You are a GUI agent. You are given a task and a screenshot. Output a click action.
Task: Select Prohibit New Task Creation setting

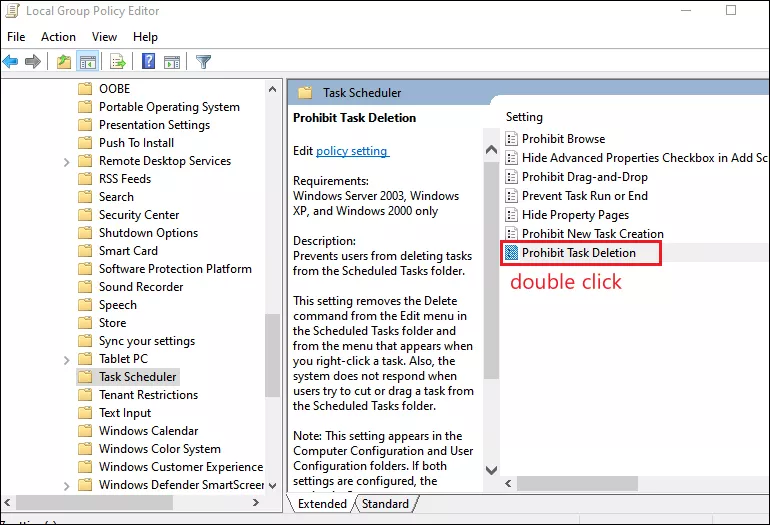[x=593, y=234]
